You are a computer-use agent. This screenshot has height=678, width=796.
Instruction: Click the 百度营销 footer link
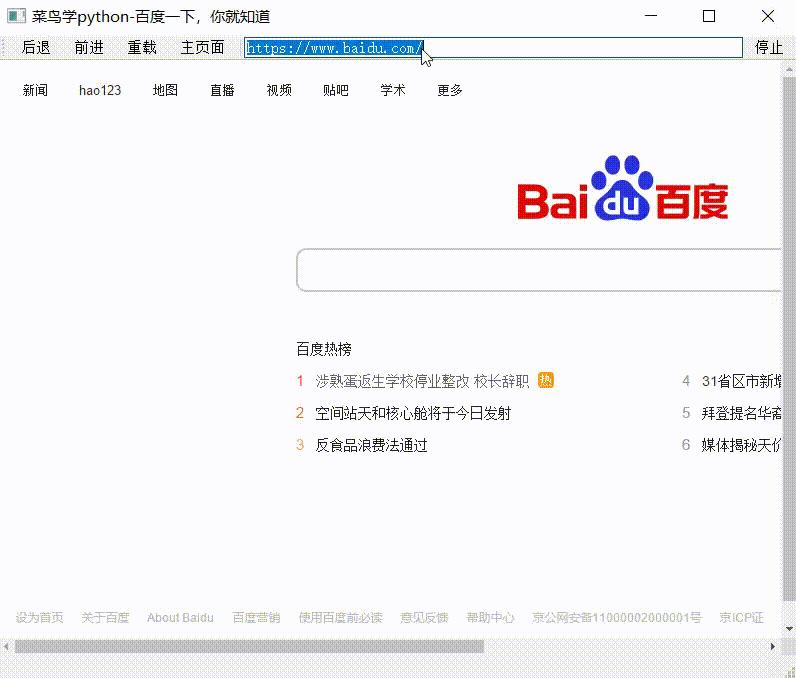tap(256, 618)
